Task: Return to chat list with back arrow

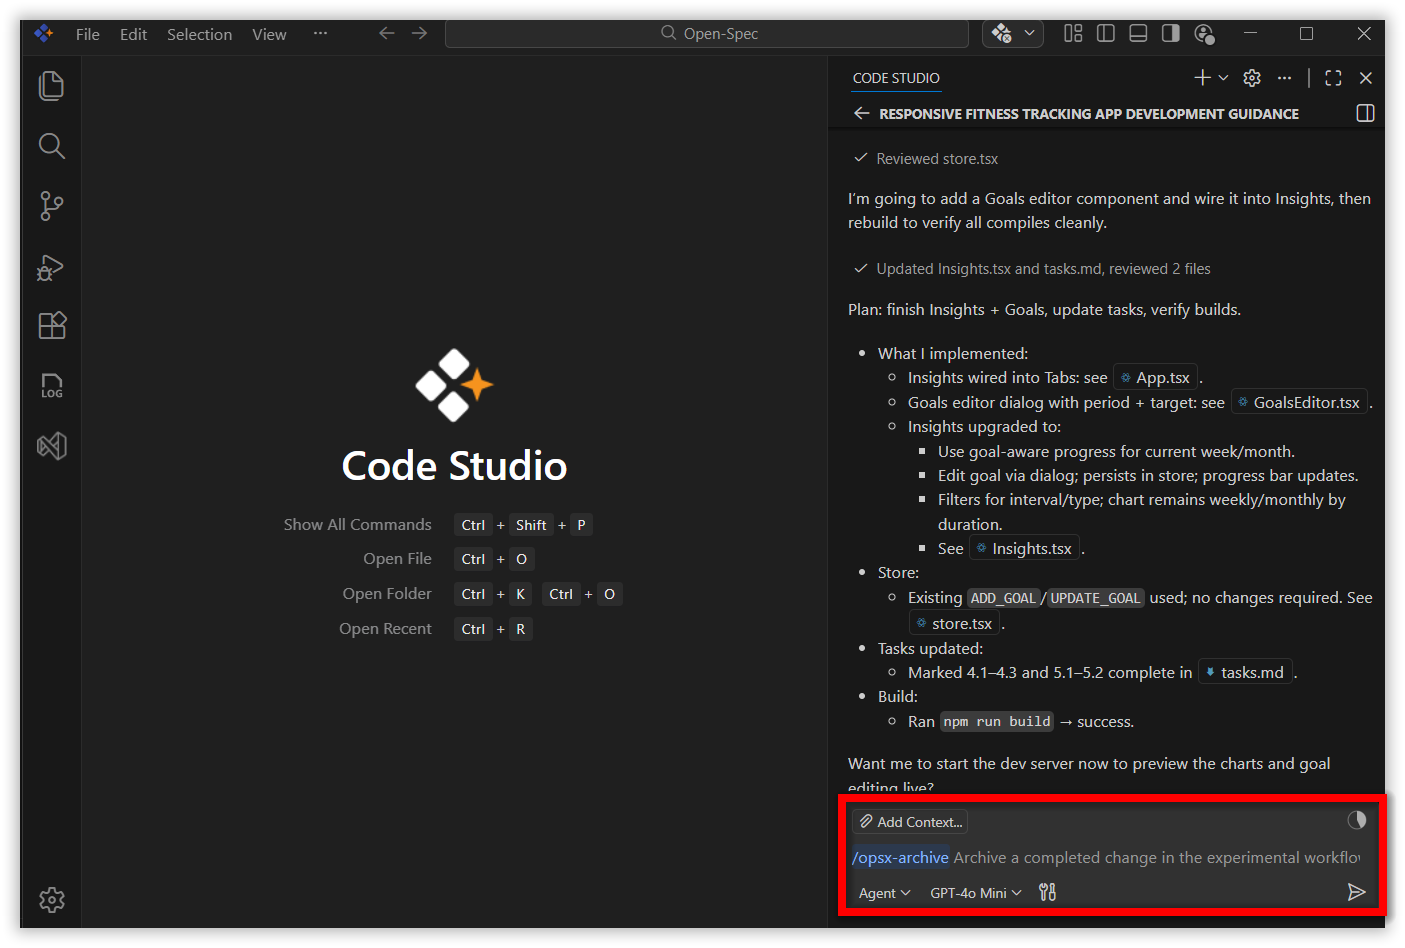Action: [x=861, y=114]
